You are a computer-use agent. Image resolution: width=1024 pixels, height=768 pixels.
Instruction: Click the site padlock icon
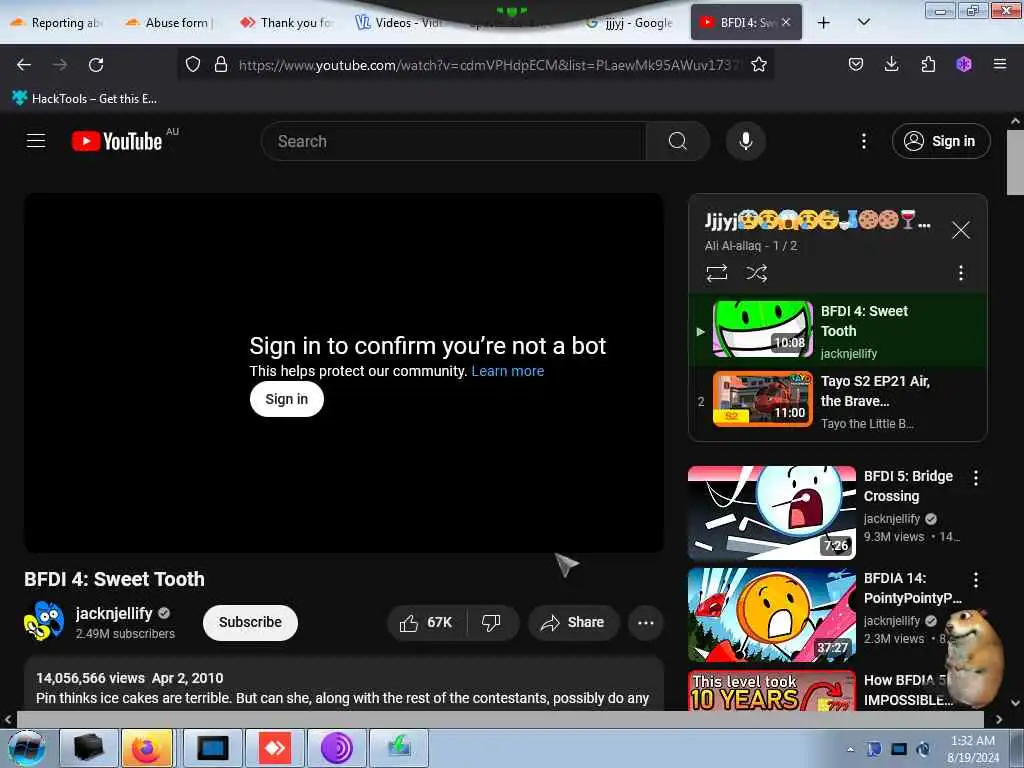coord(221,64)
